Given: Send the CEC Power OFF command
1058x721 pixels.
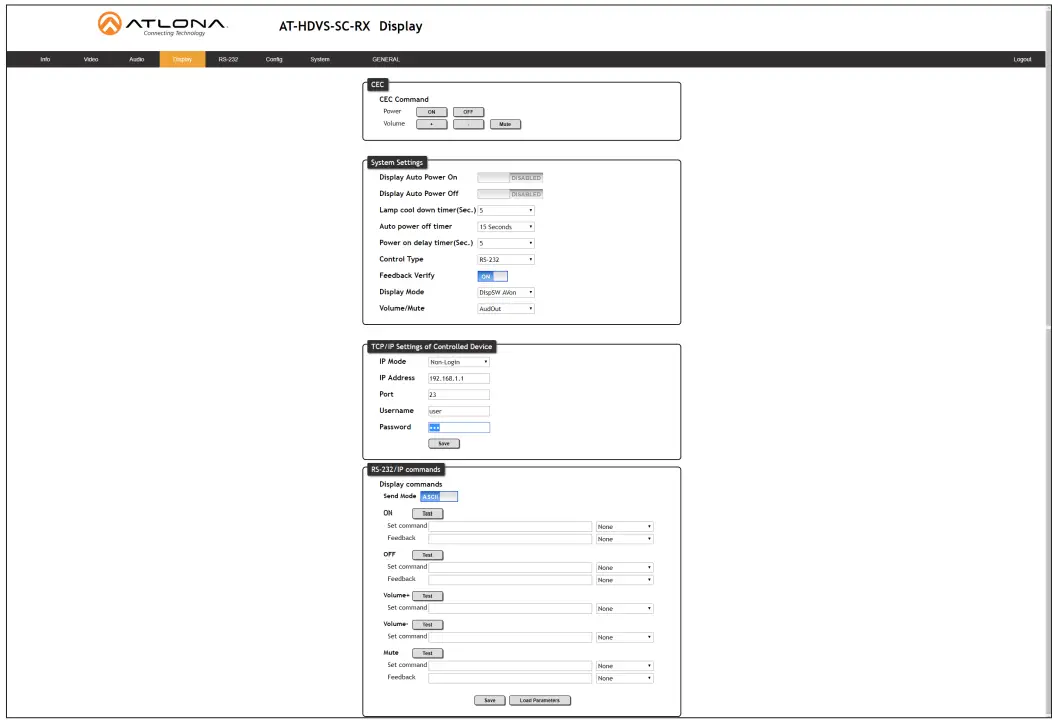Looking at the screenshot, I should coord(468,112).
